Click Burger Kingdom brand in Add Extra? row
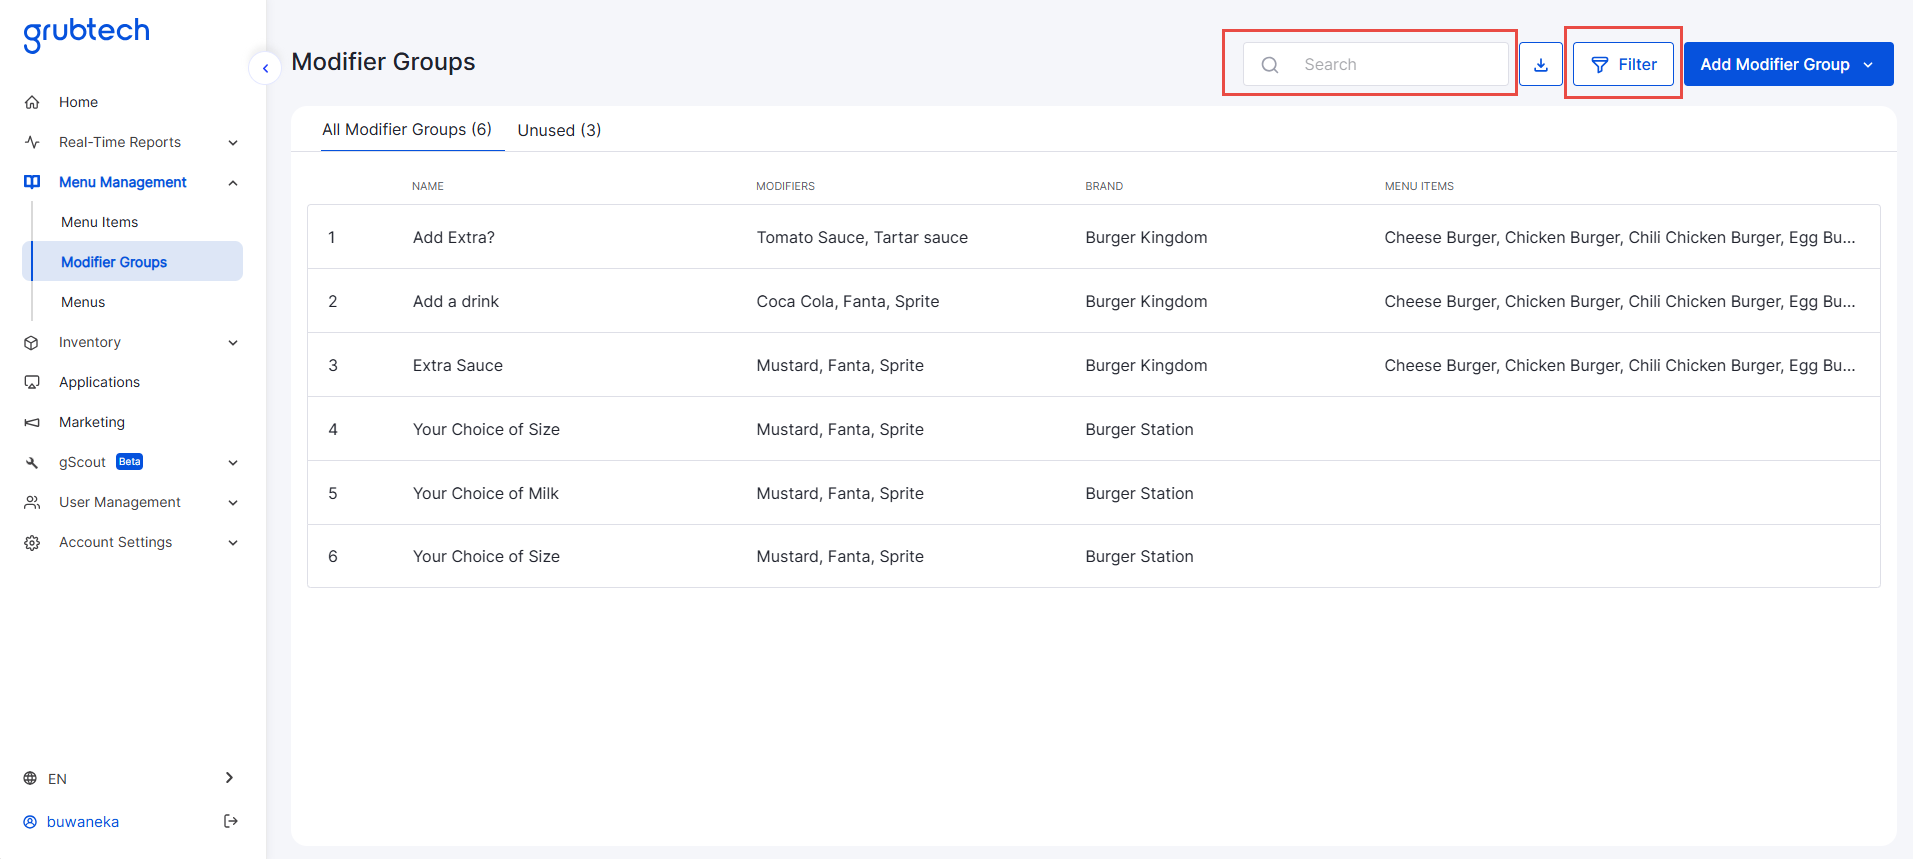 pyautogui.click(x=1146, y=237)
